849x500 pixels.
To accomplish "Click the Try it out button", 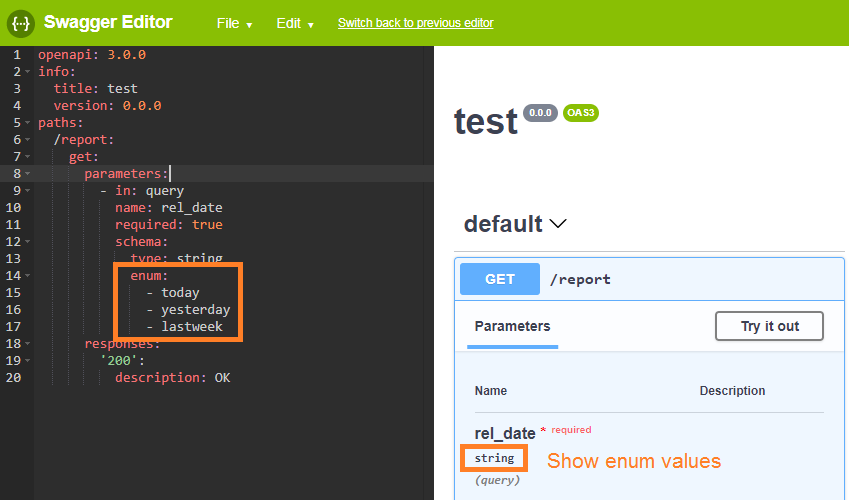I will [x=769, y=326].
